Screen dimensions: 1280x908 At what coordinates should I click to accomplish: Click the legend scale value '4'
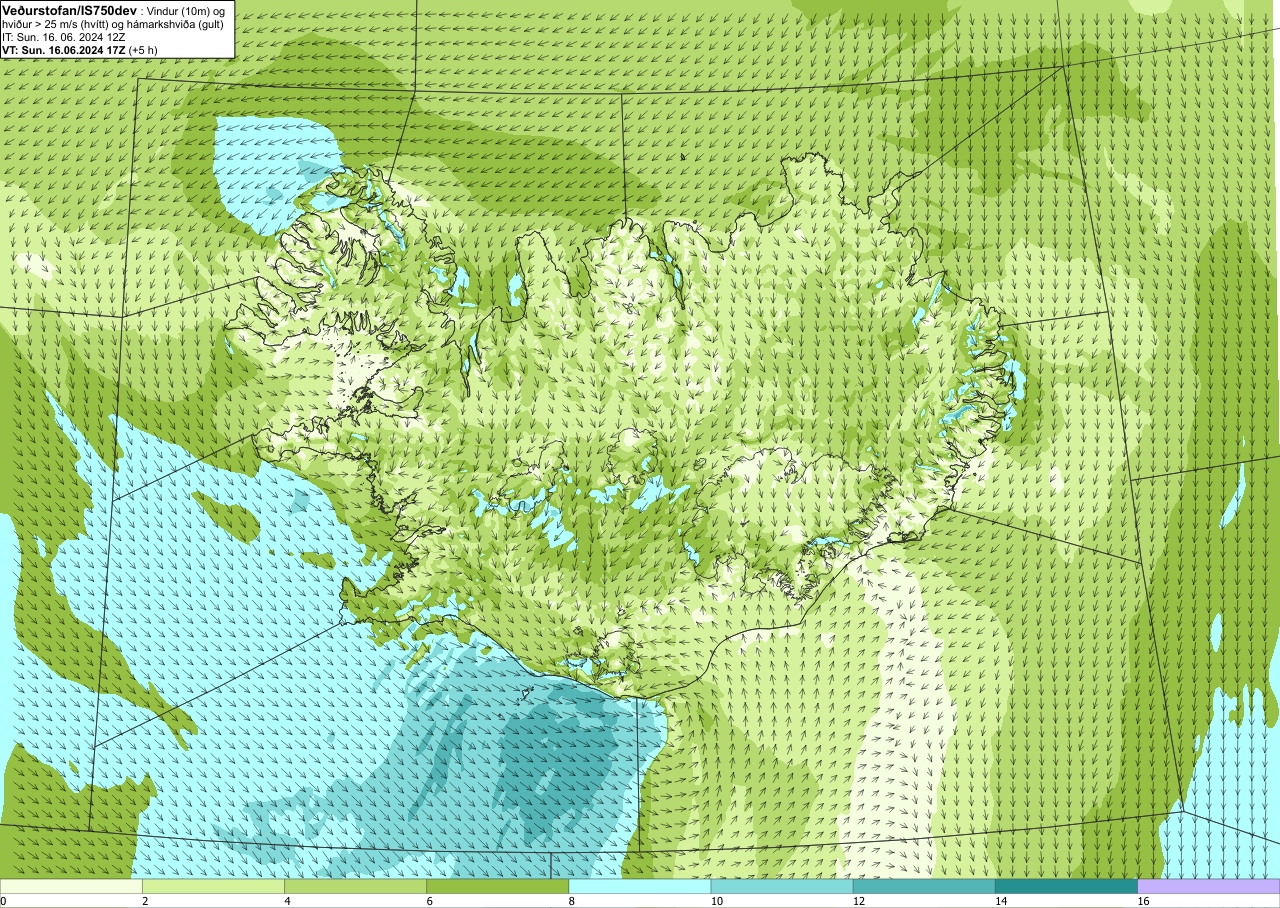point(288,901)
